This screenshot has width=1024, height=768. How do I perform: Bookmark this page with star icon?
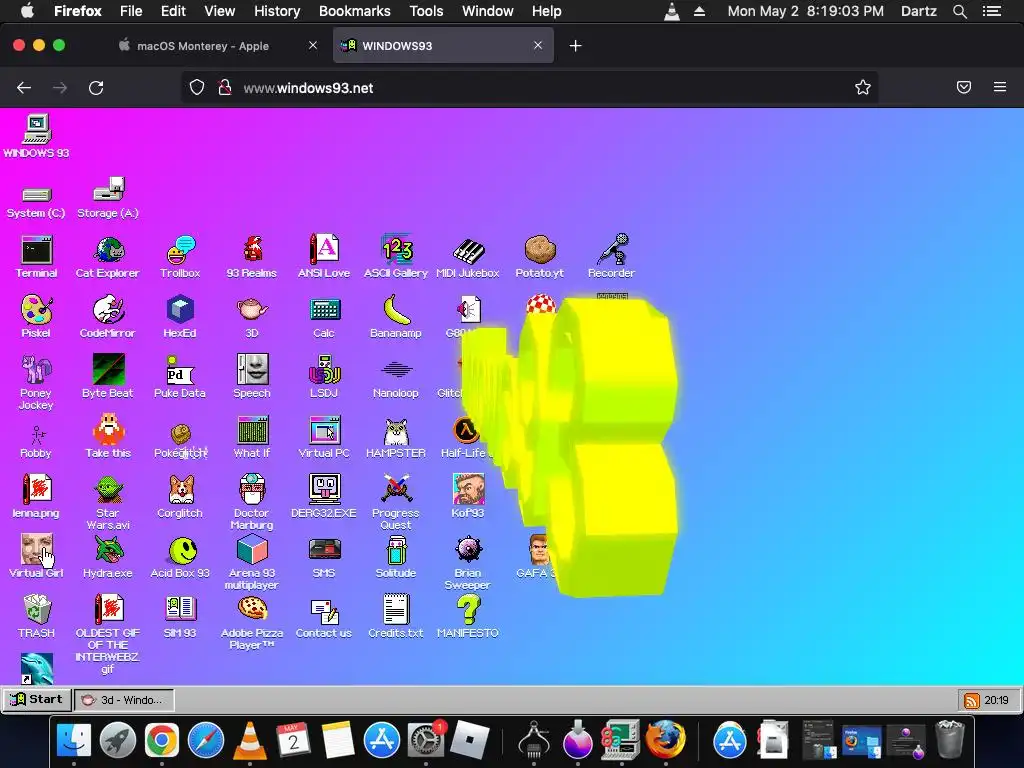(863, 88)
